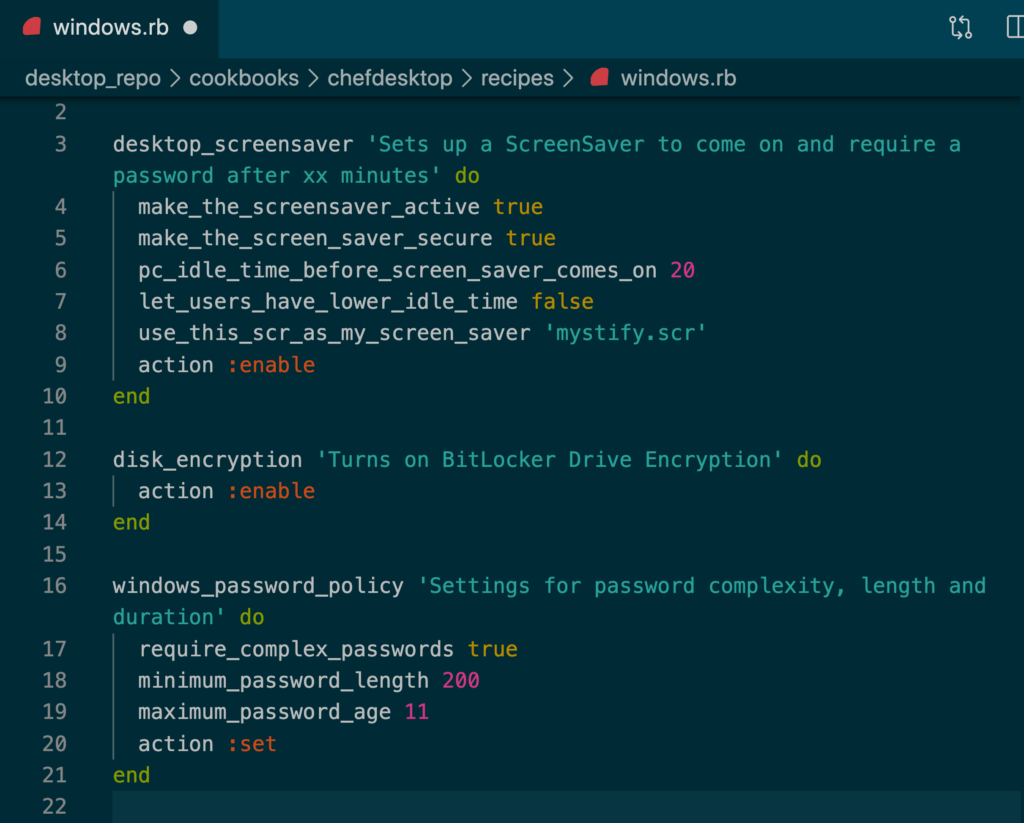Viewport: 1024px width, 823px height.
Task: Click the value 11 after maximum_password_age
Action: (417, 711)
